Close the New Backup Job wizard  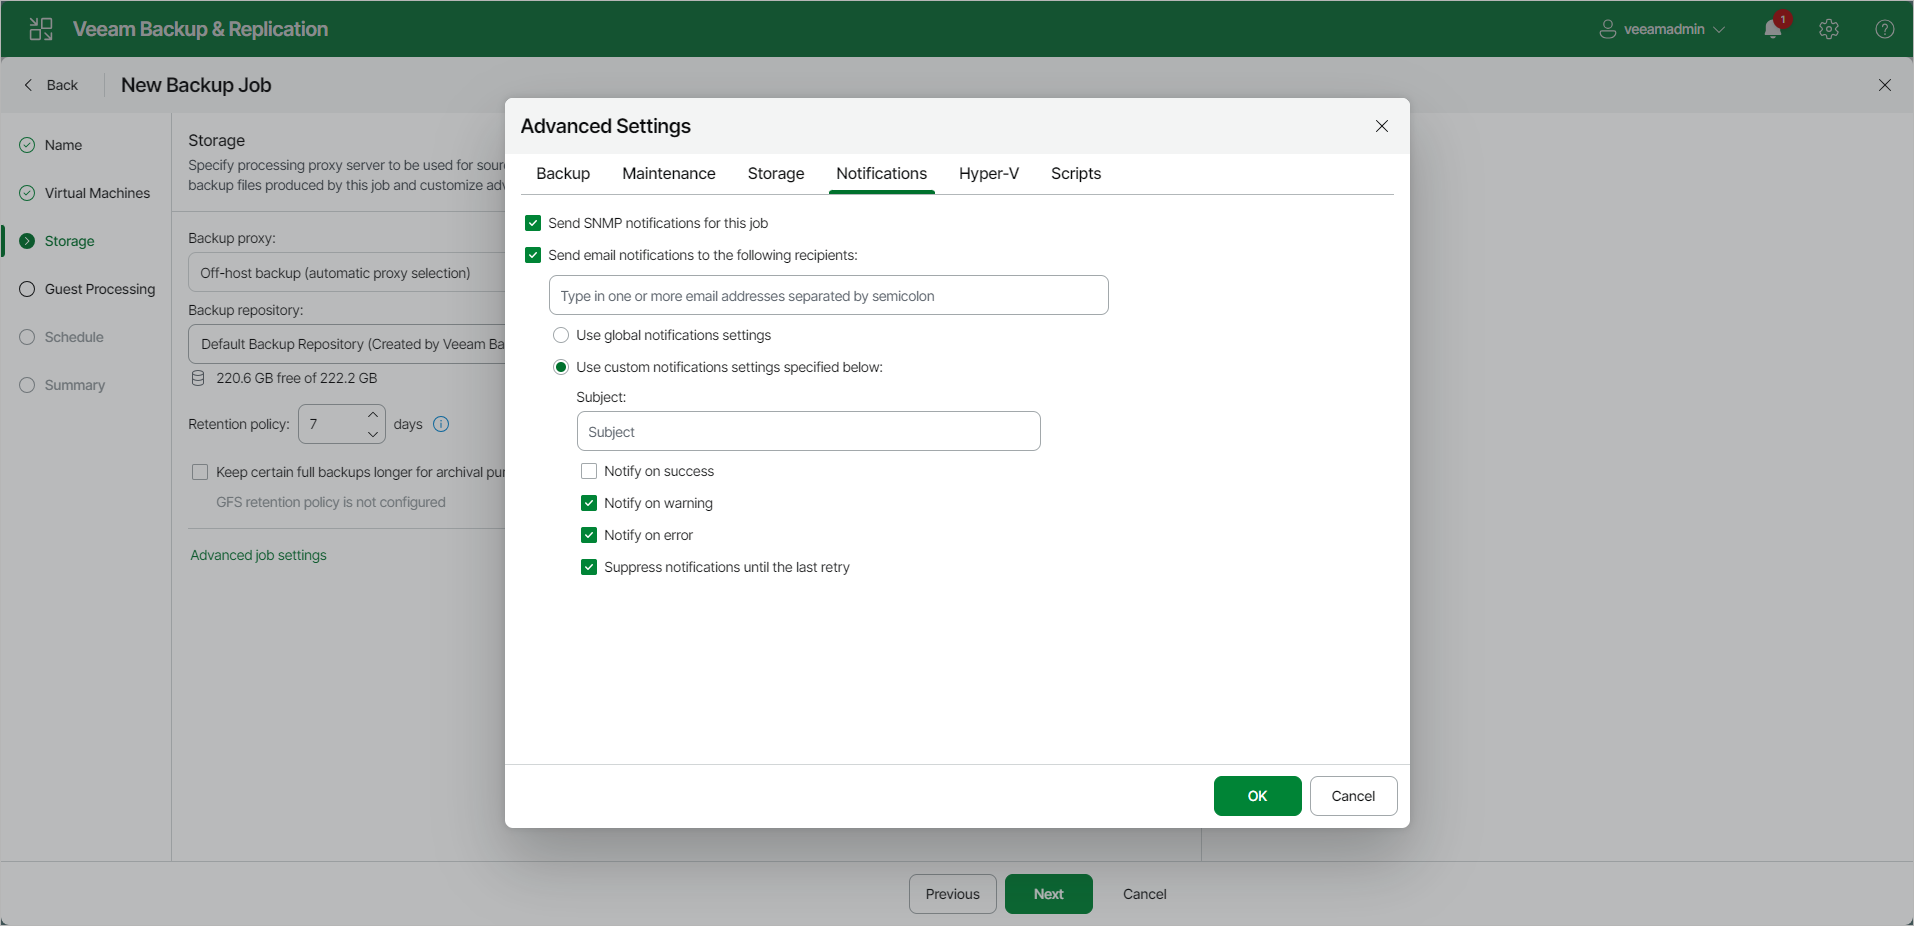[1885, 85]
